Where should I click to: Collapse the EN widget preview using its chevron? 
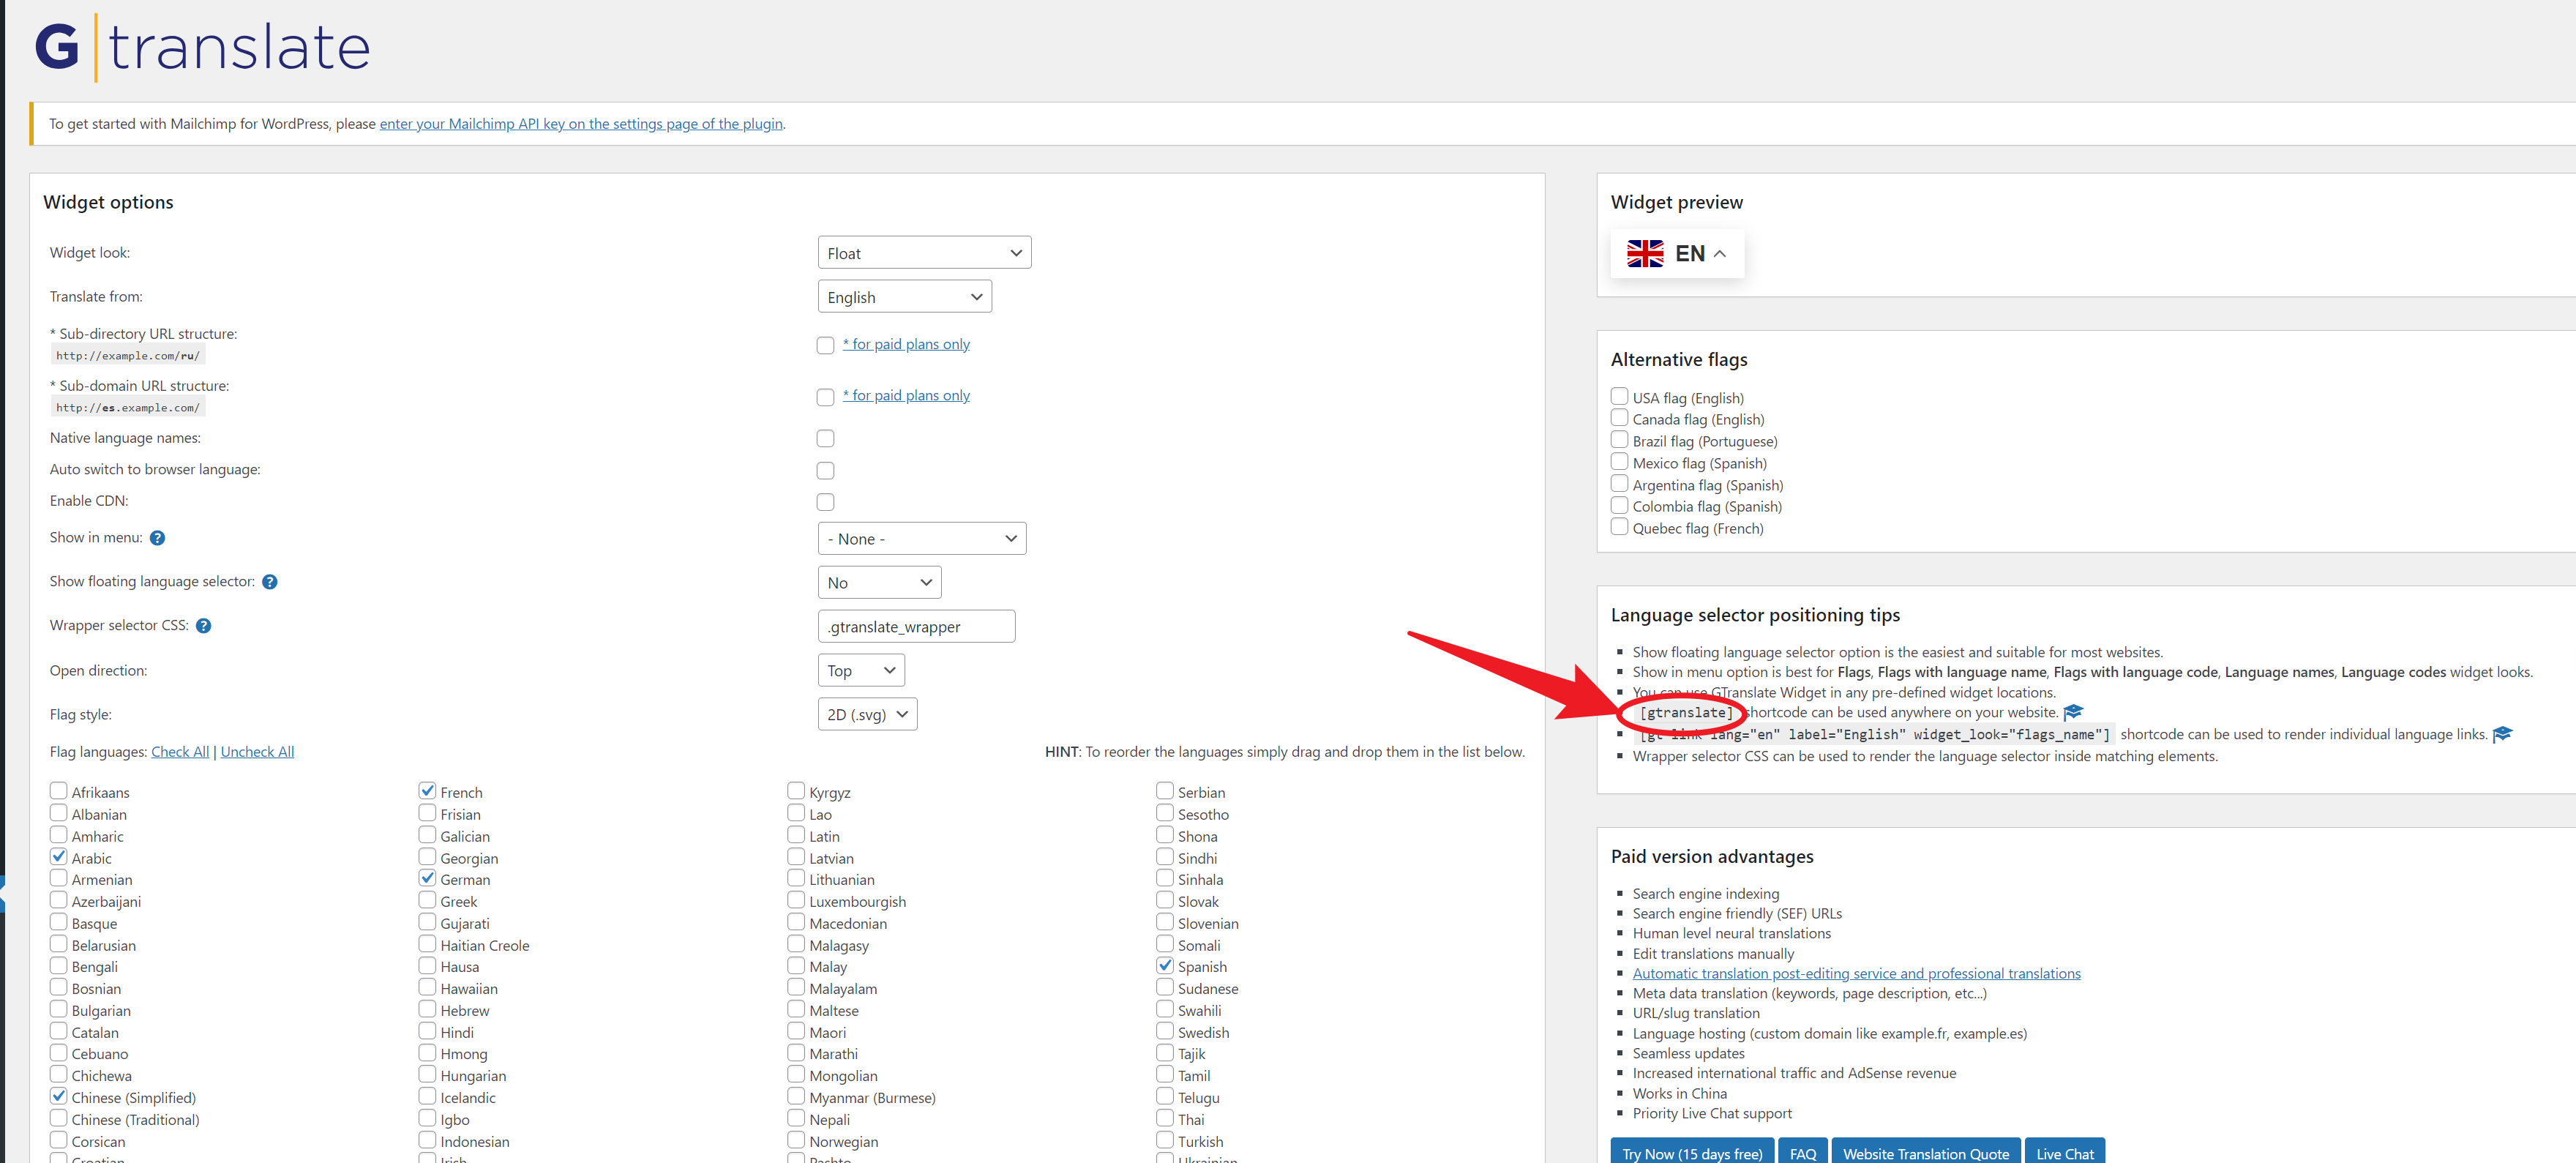coord(1720,253)
